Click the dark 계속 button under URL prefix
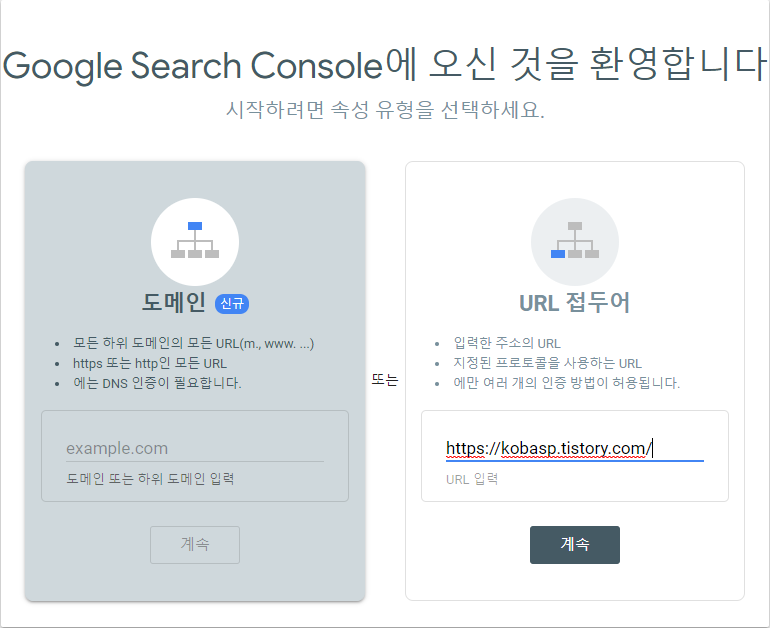 click(x=575, y=545)
